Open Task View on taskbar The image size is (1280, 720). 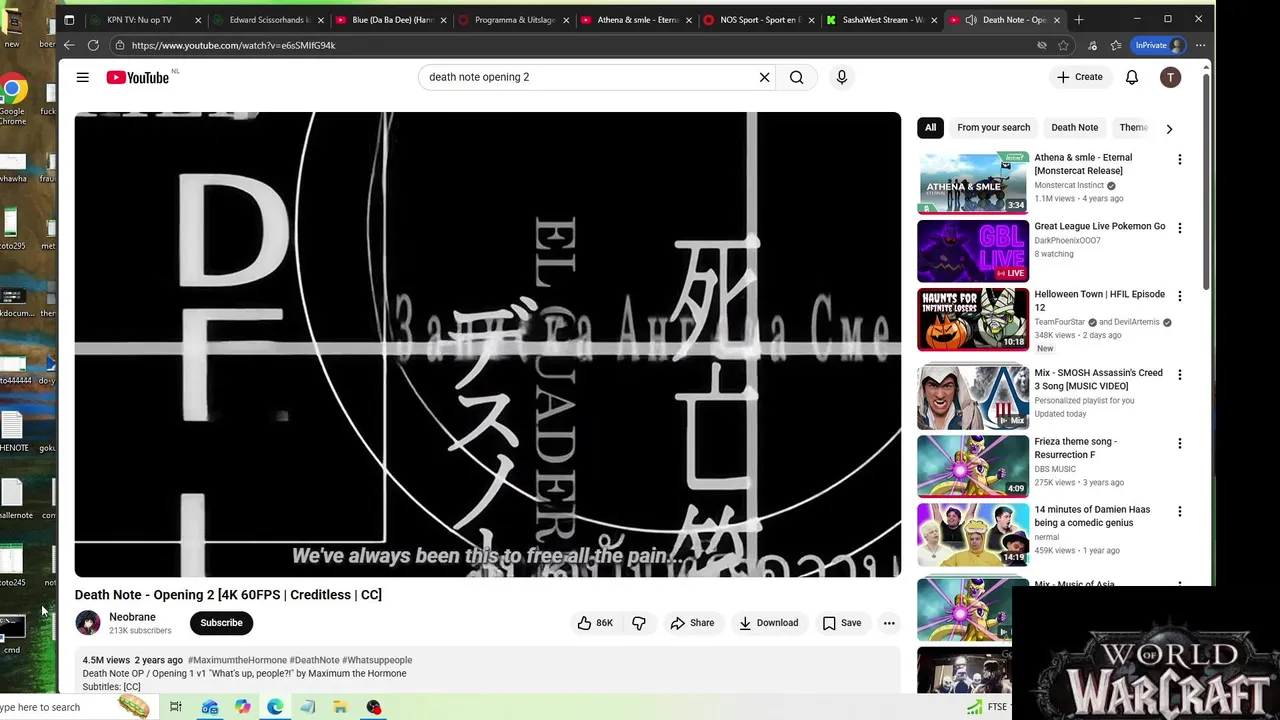pos(175,707)
